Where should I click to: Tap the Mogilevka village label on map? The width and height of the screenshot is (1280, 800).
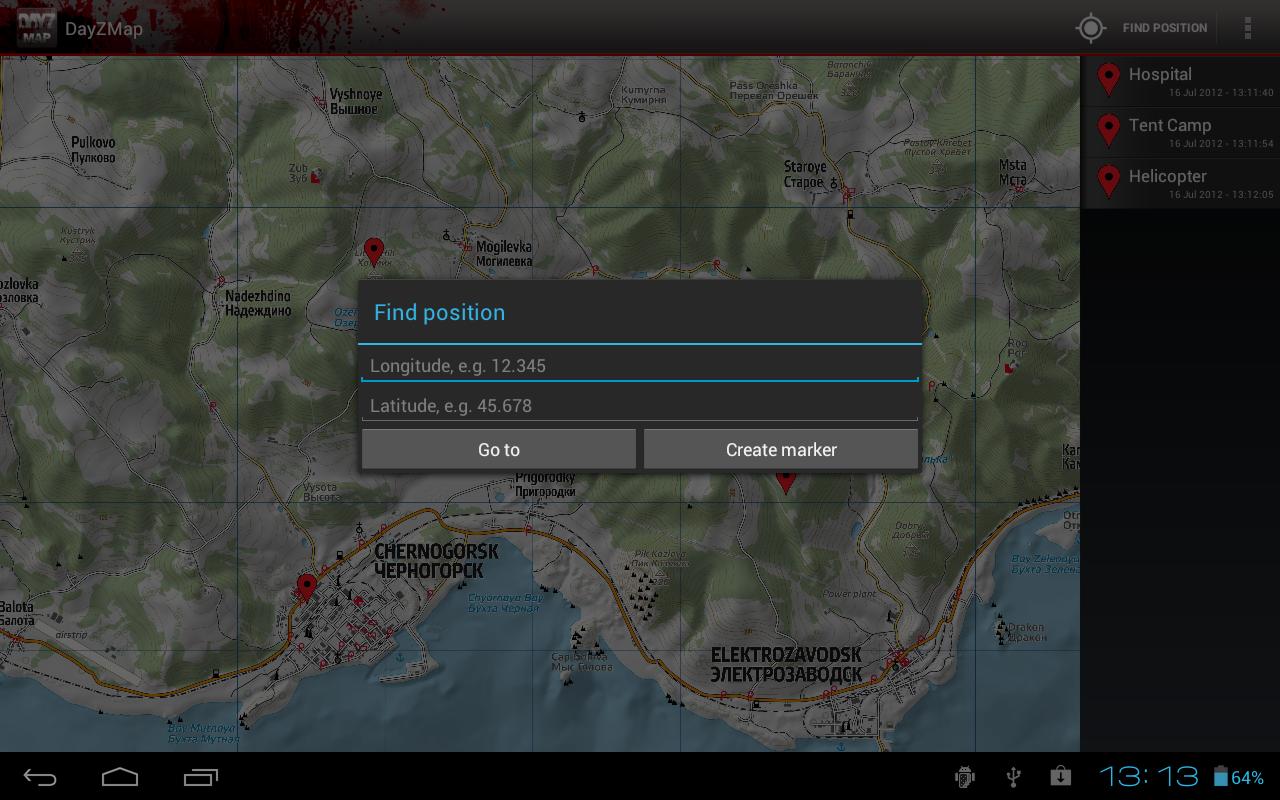[504, 253]
